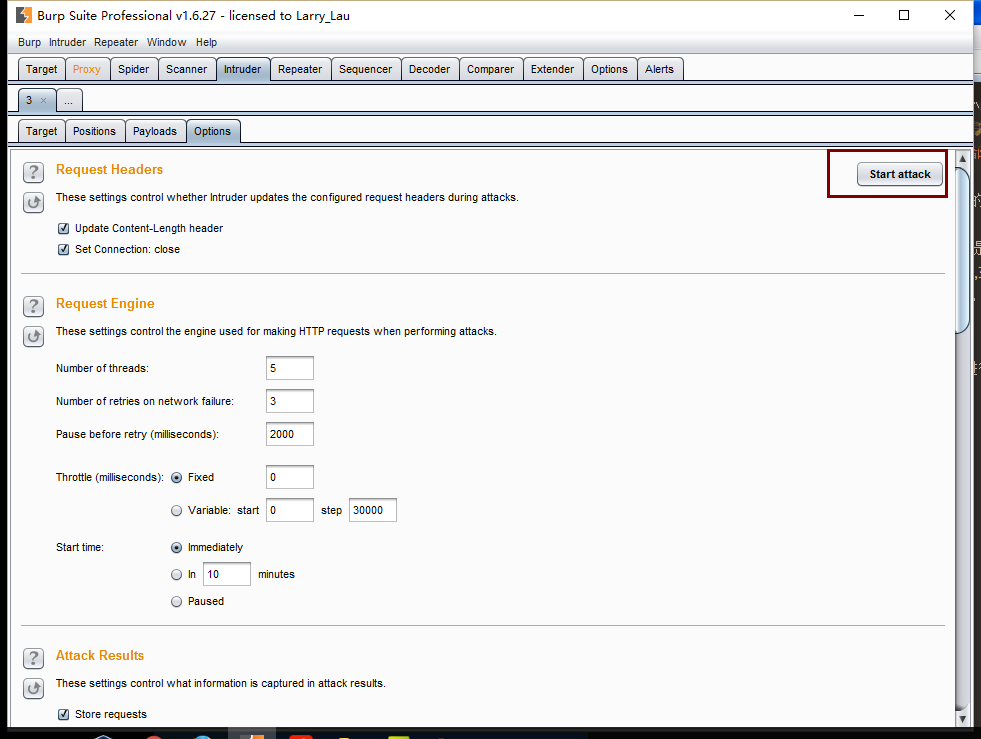The height and width of the screenshot is (739, 981).
Task: Switch to Decoder tab
Action: coord(429,69)
